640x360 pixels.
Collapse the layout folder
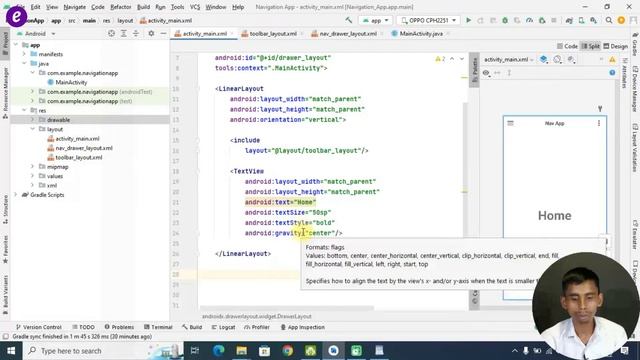point(32,129)
